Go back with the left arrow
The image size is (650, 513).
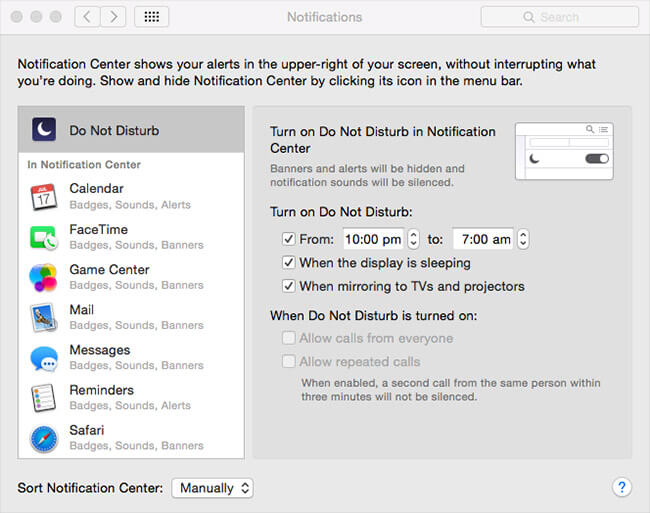pos(87,17)
